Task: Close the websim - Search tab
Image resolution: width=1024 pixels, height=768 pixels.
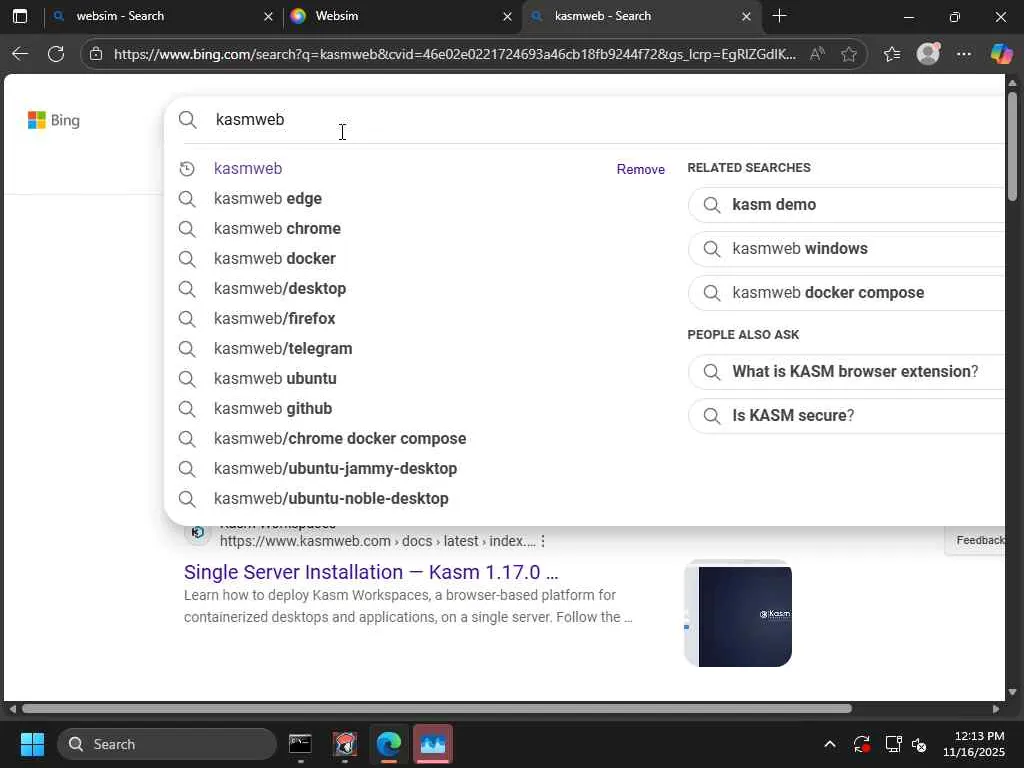Action: 268,16
